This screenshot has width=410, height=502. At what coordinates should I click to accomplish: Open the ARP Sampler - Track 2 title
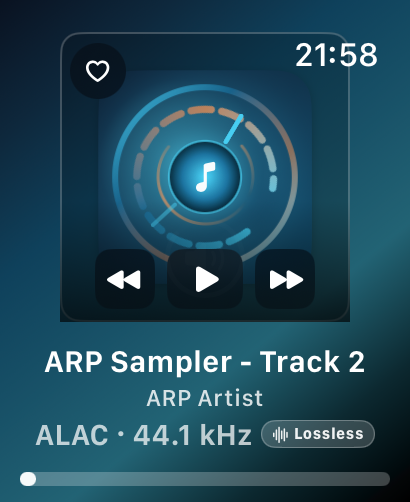coord(205,362)
